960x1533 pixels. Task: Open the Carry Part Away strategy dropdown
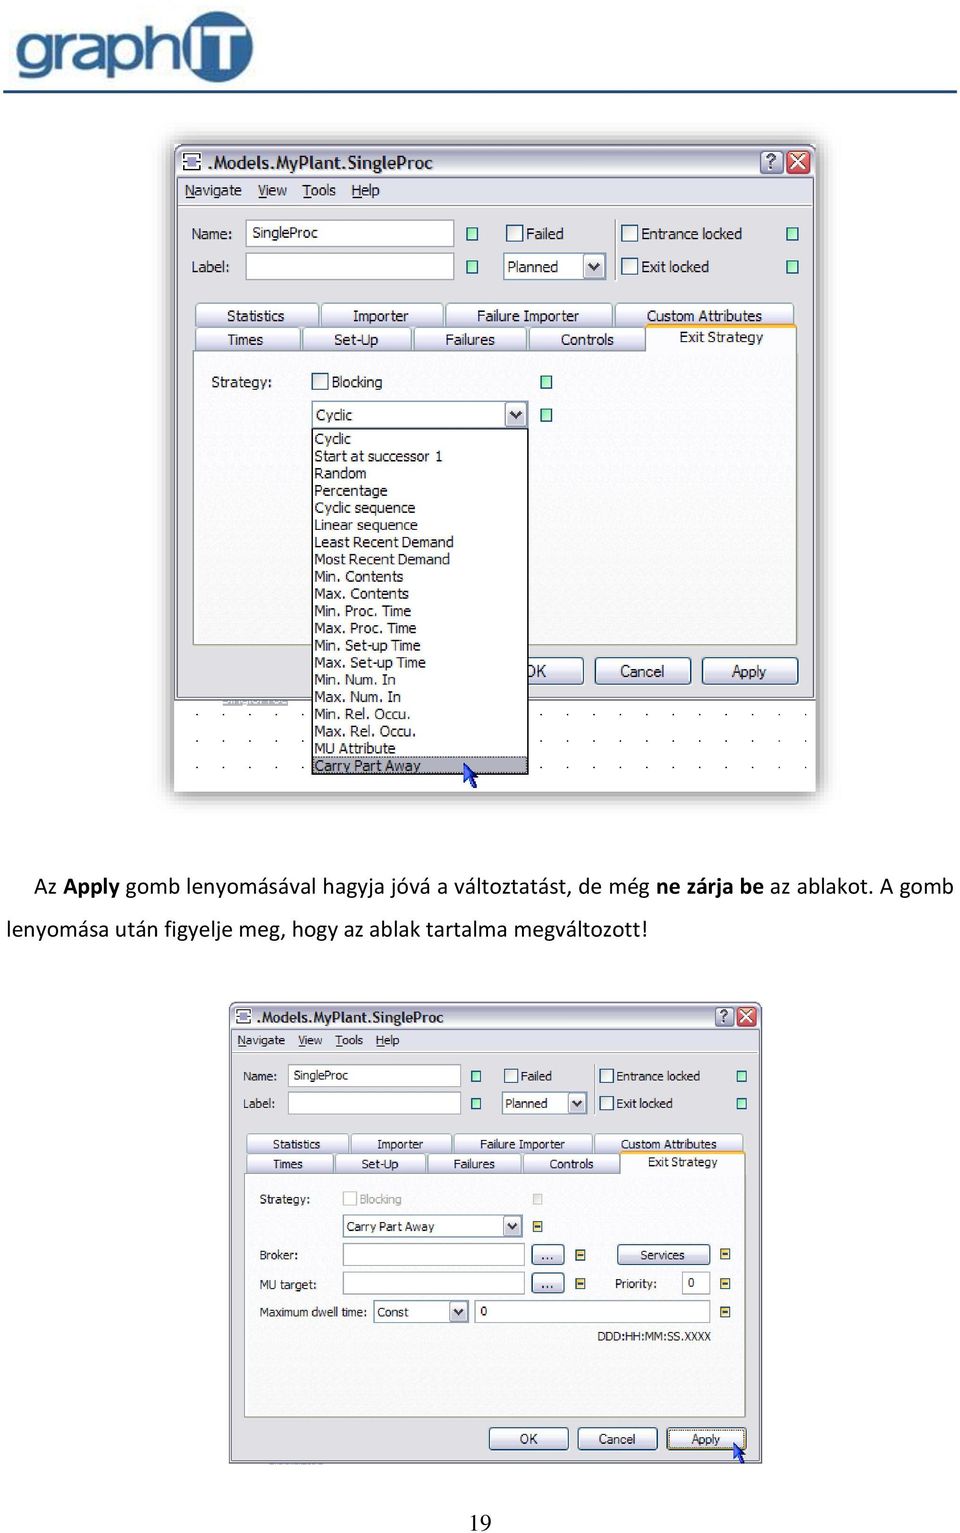[512, 1226]
